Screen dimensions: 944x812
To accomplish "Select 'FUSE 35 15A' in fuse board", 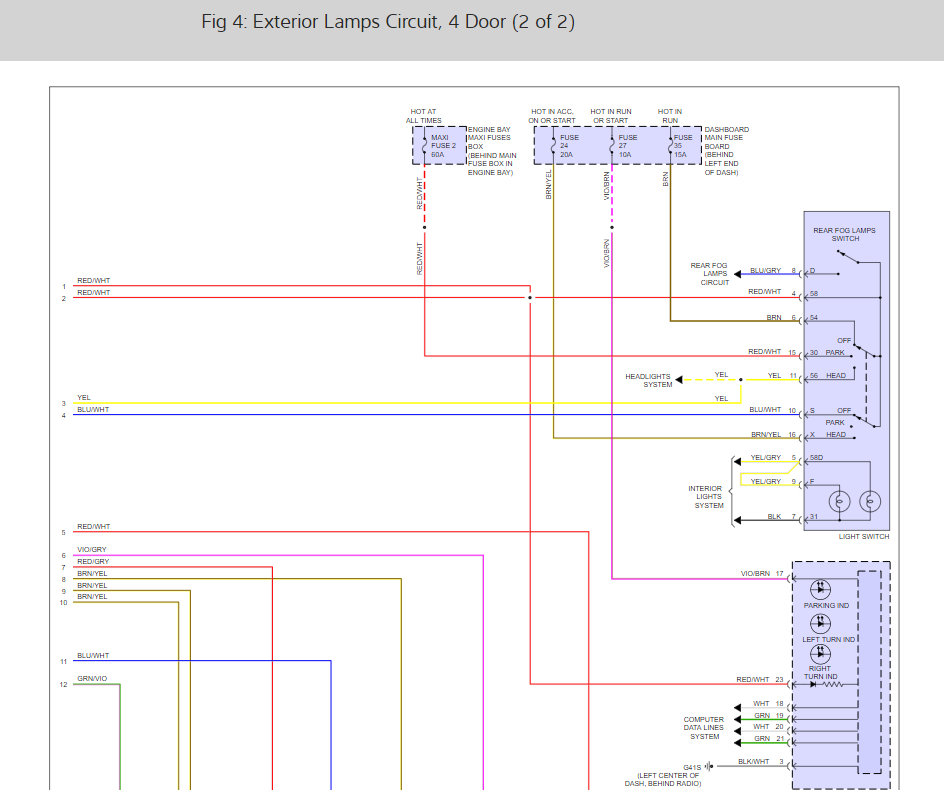I will pos(682,146).
